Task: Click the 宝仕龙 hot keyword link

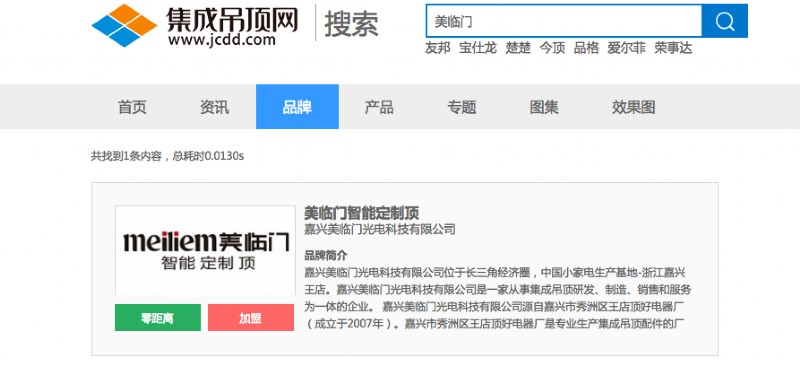Action: click(478, 48)
